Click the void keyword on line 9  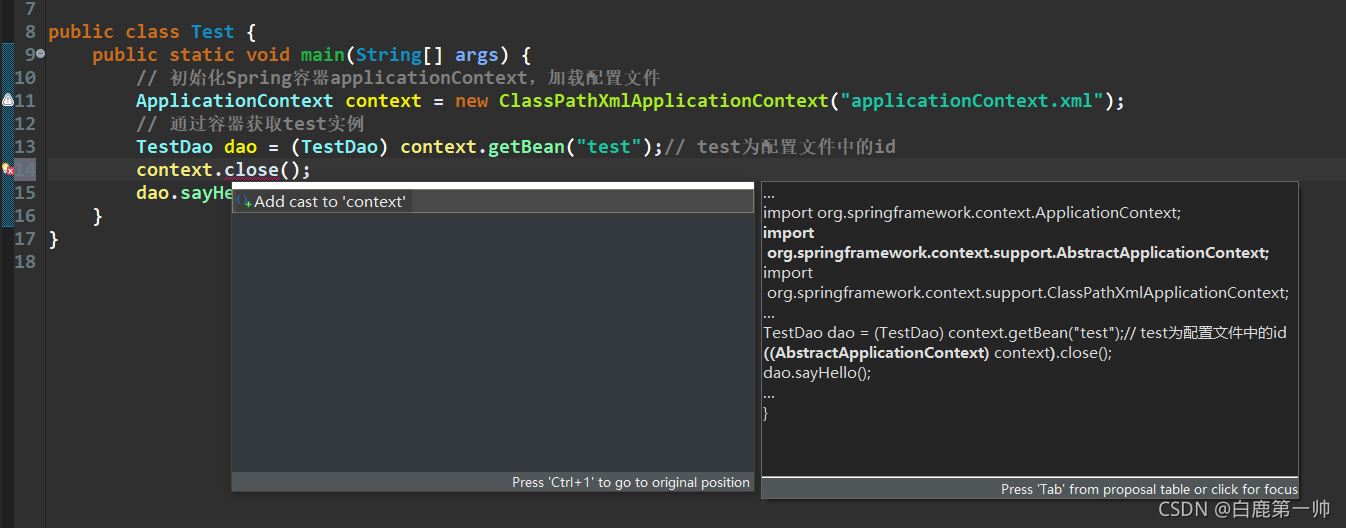pos(268,55)
